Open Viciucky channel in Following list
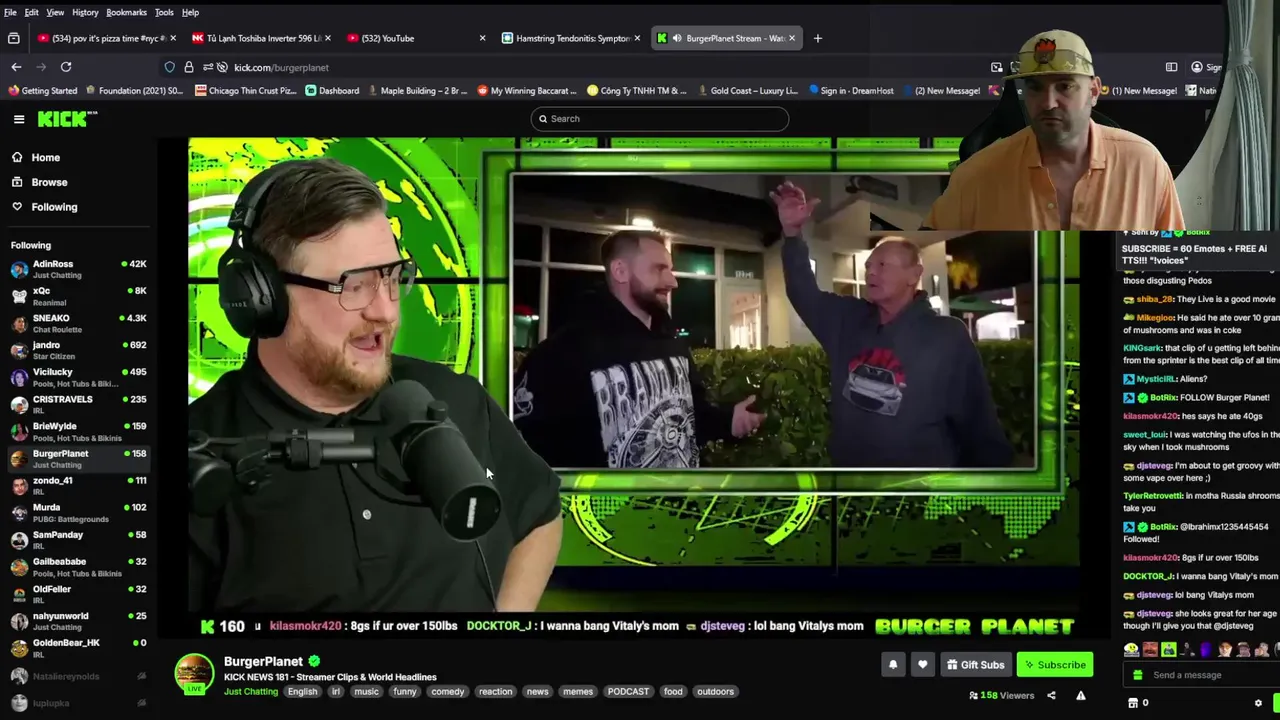Image resolution: width=1280 pixels, height=720 pixels. click(78, 376)
